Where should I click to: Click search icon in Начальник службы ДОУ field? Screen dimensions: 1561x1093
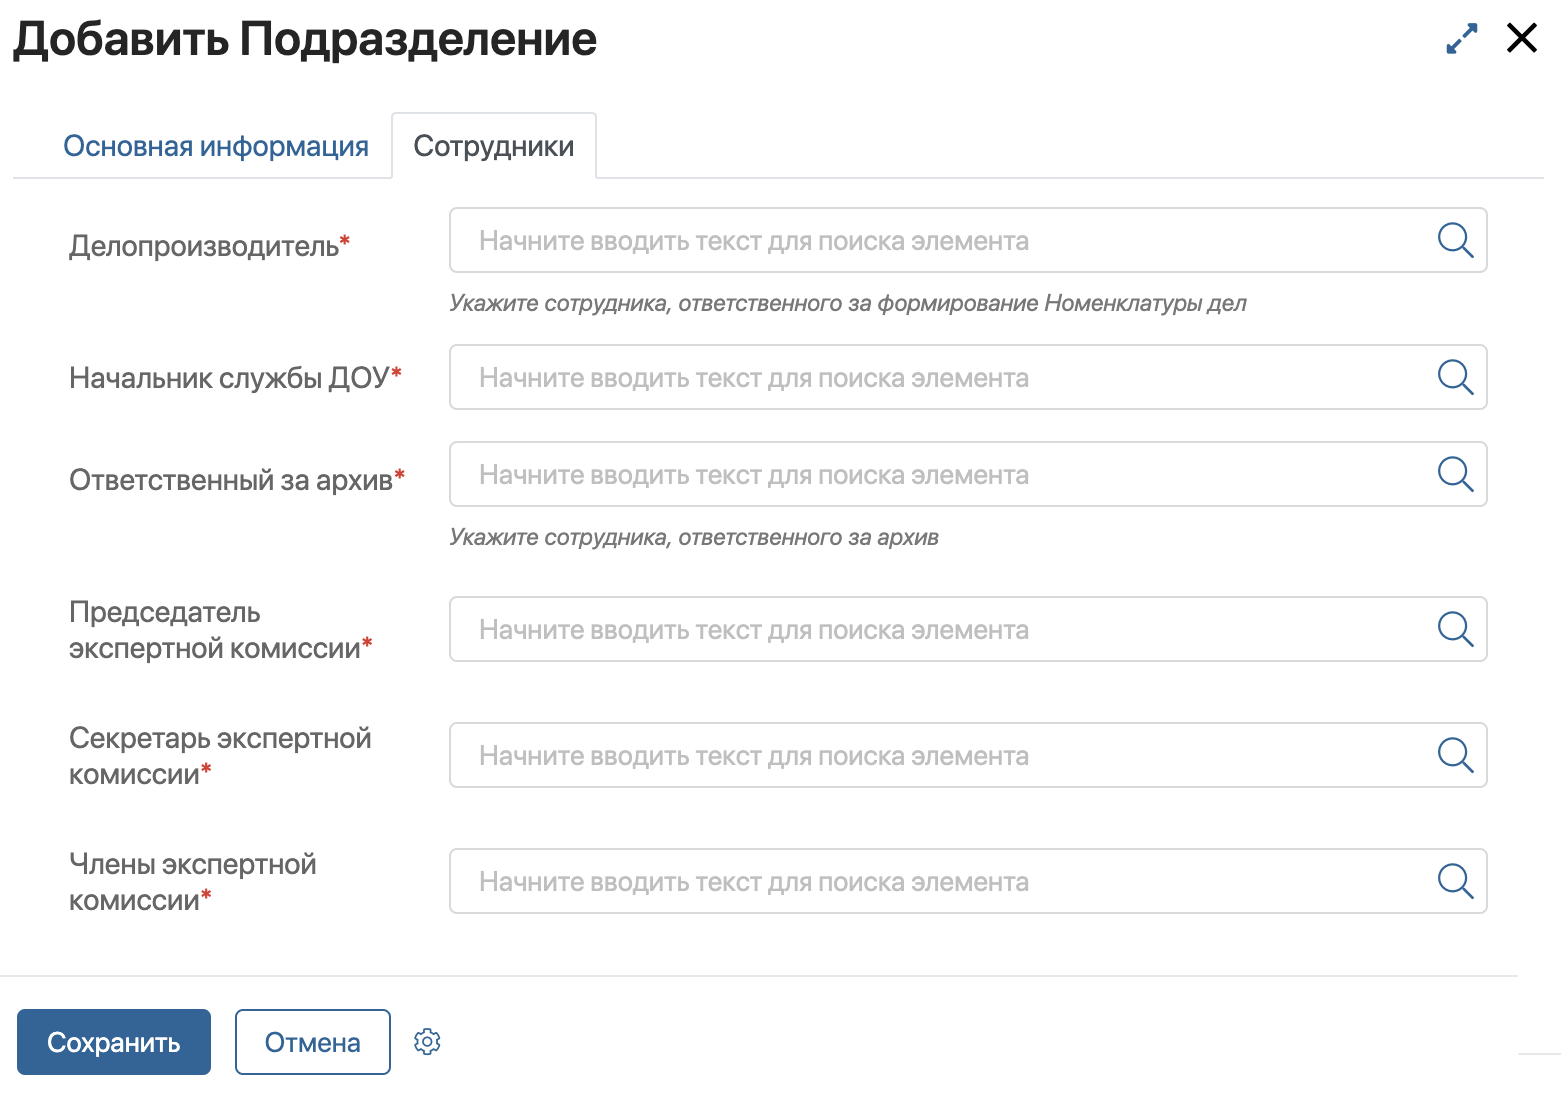(x=1455, y=377)
